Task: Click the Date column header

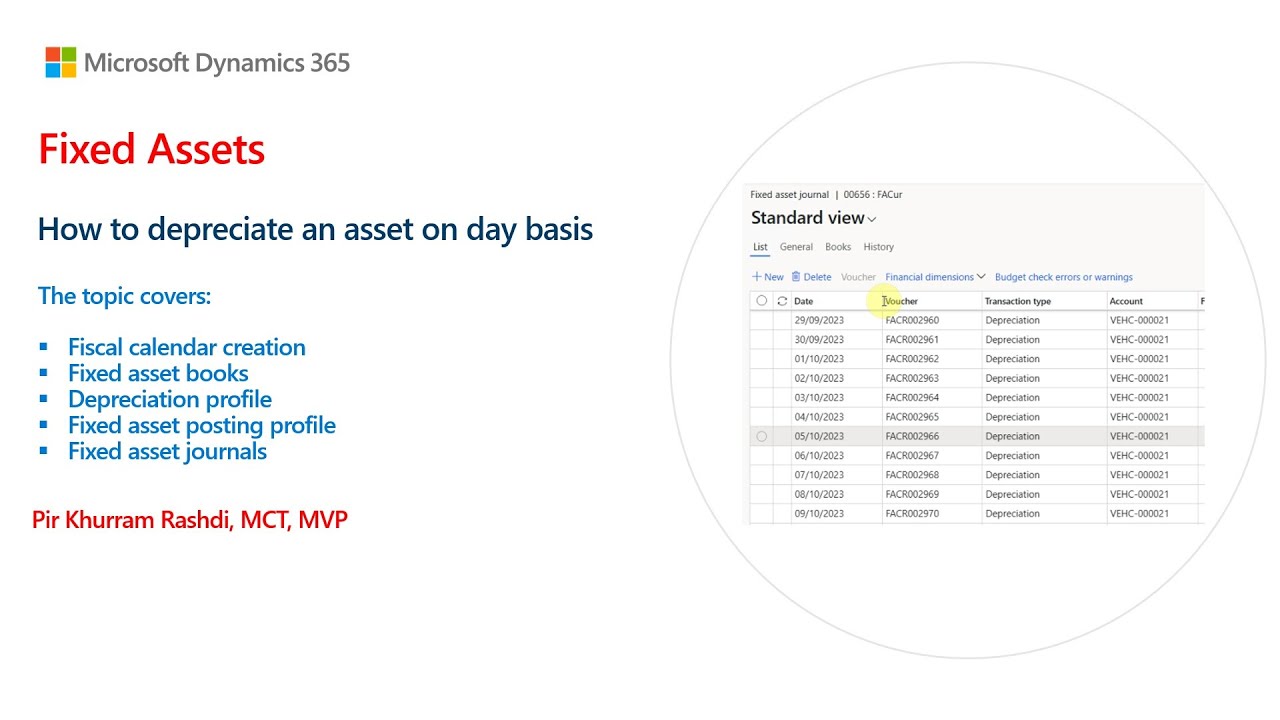Action: [803, 301]
